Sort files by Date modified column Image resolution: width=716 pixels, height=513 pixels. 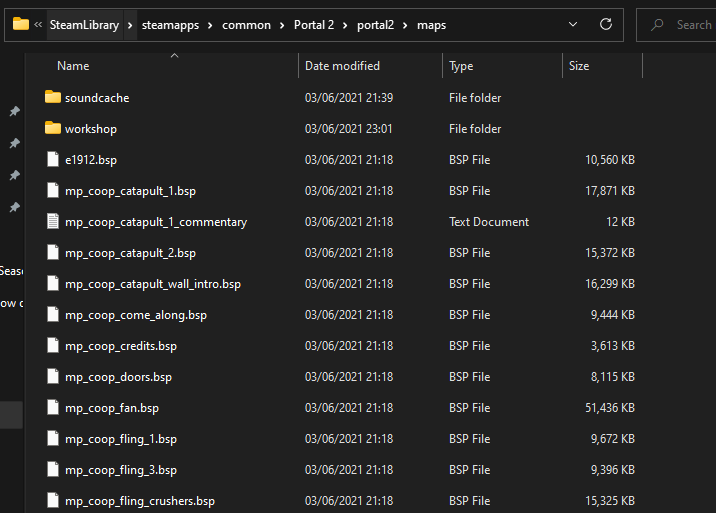pyautogui.click(x=342, y=66)
